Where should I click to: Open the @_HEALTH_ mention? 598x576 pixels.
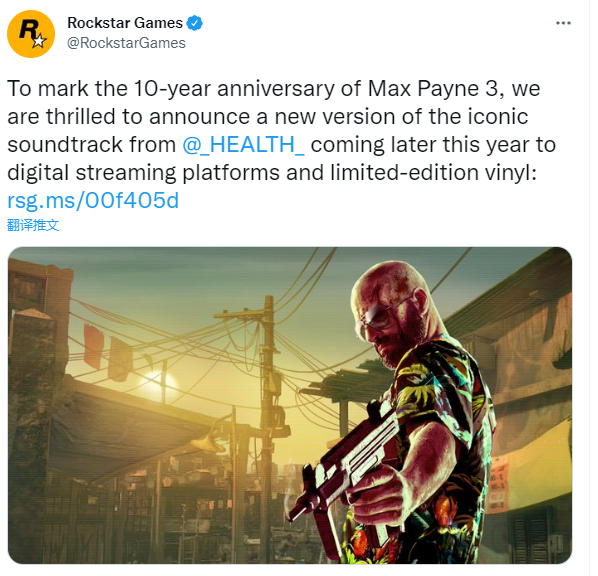click(243, 145)
